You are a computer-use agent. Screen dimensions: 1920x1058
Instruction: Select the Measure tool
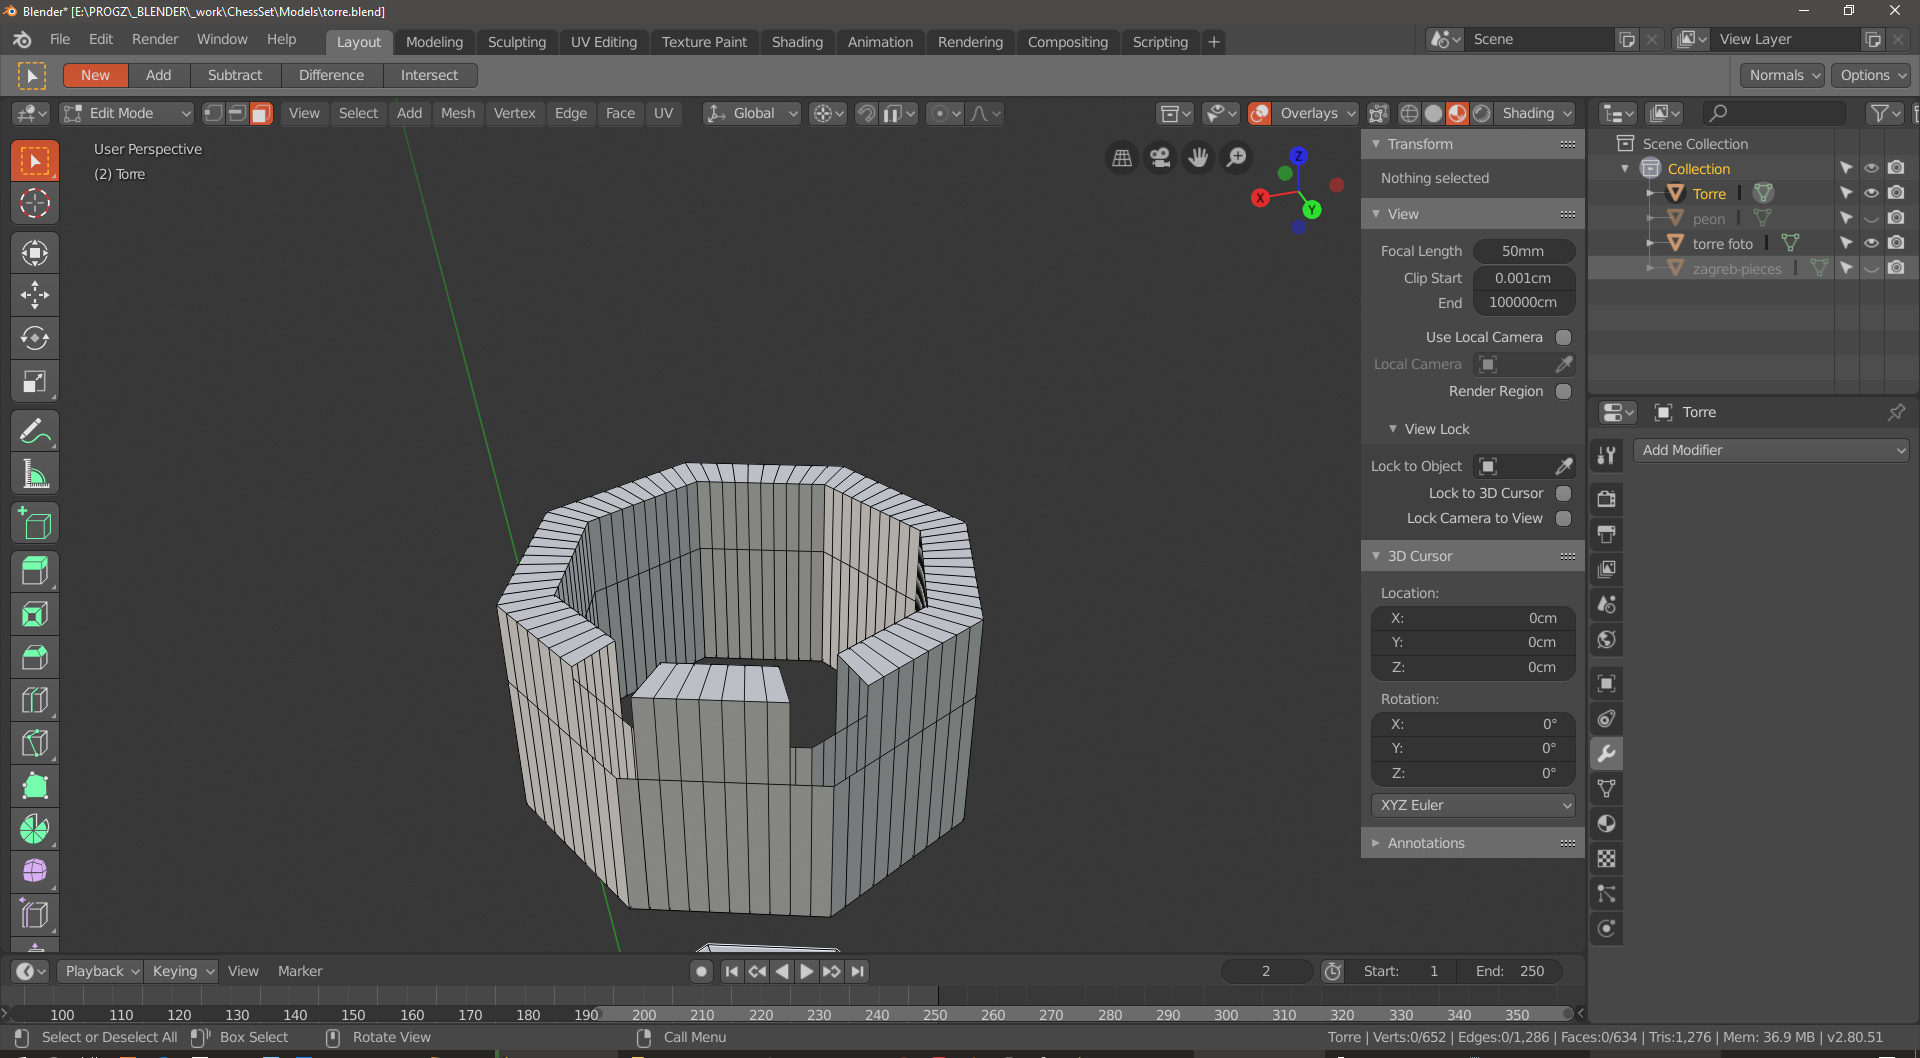(x=35, y=474)
